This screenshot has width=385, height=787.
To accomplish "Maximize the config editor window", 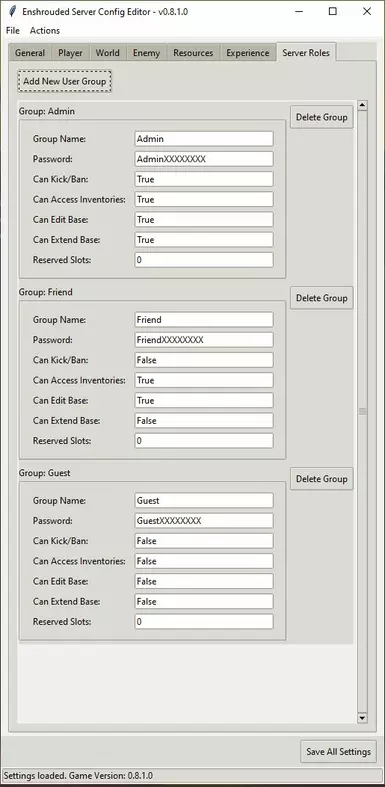I will point(333,12).
